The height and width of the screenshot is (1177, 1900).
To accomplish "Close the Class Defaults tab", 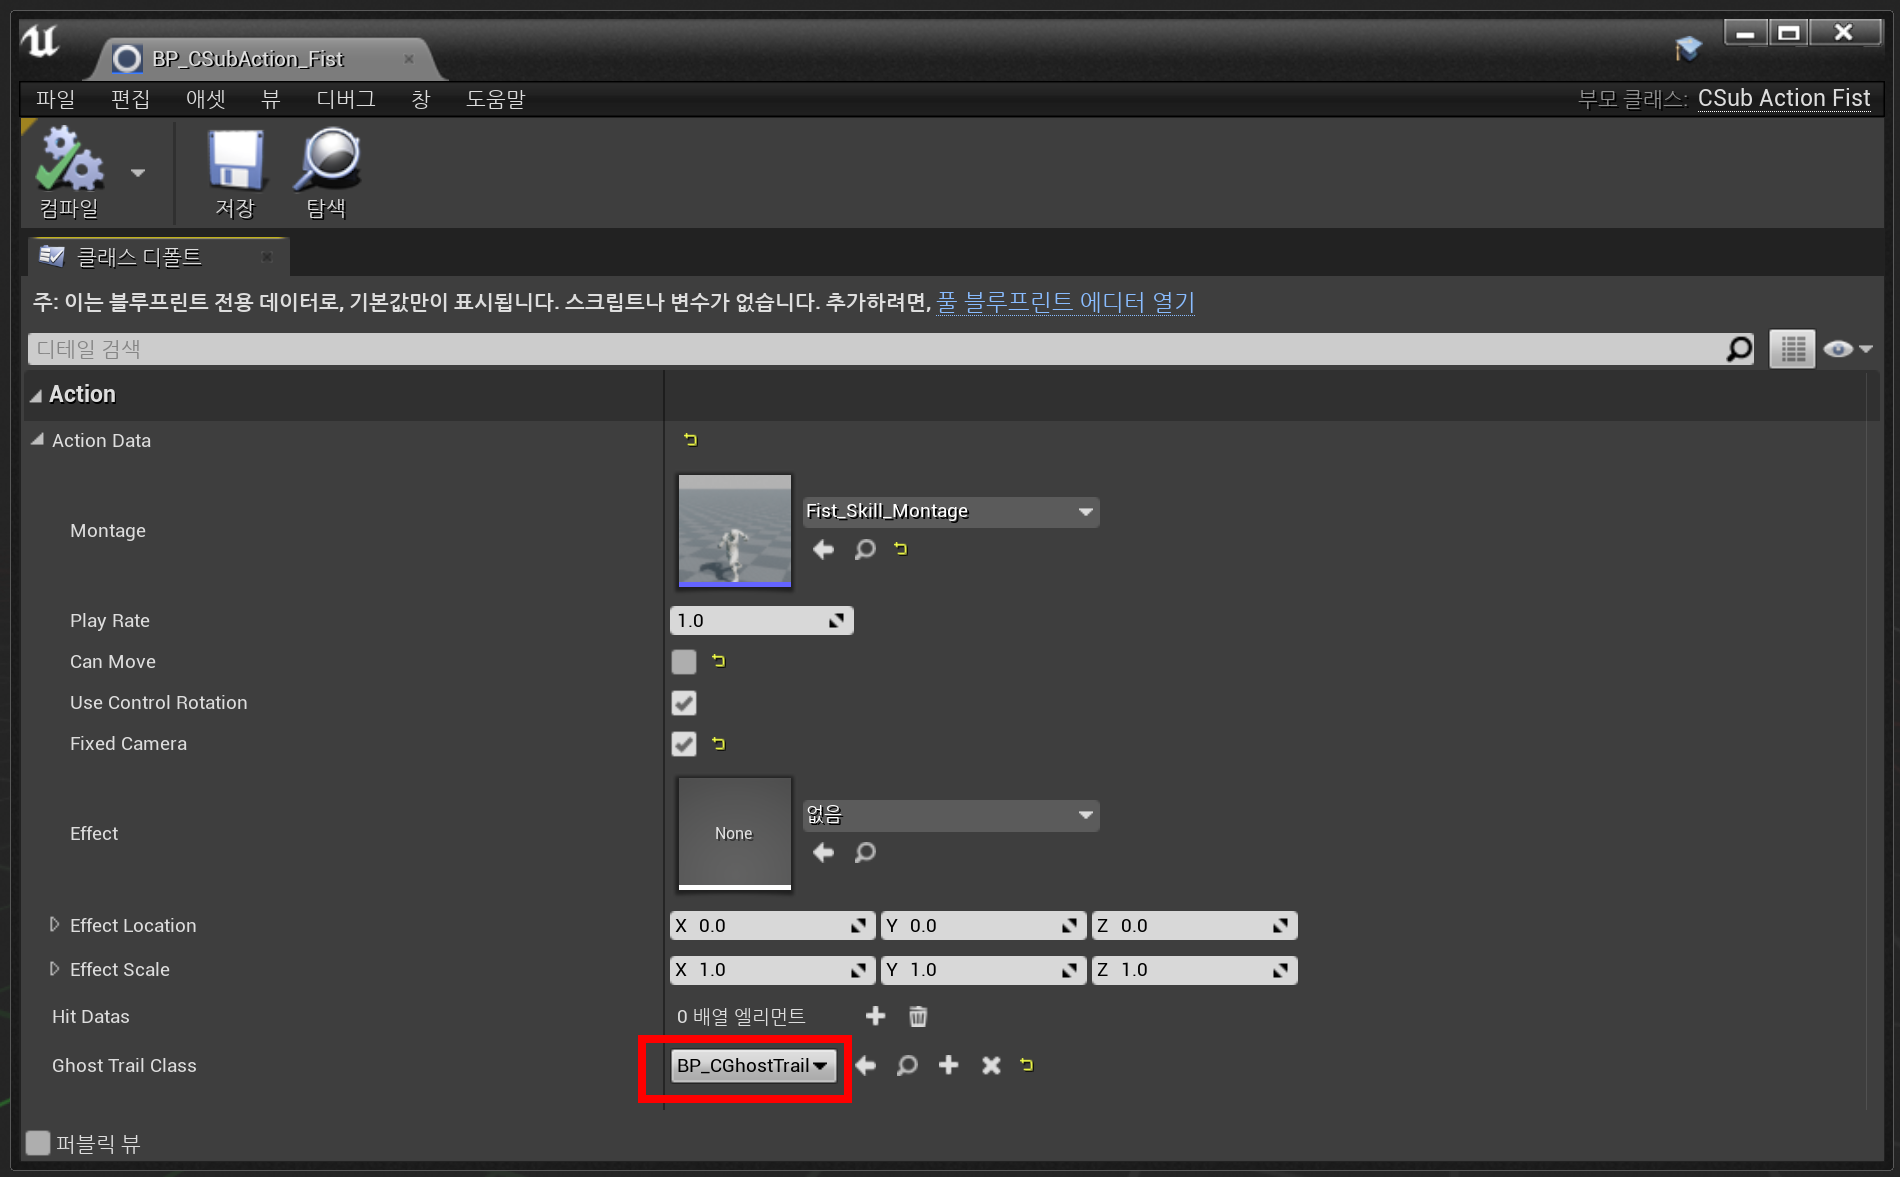I will (x=267, y=257).
